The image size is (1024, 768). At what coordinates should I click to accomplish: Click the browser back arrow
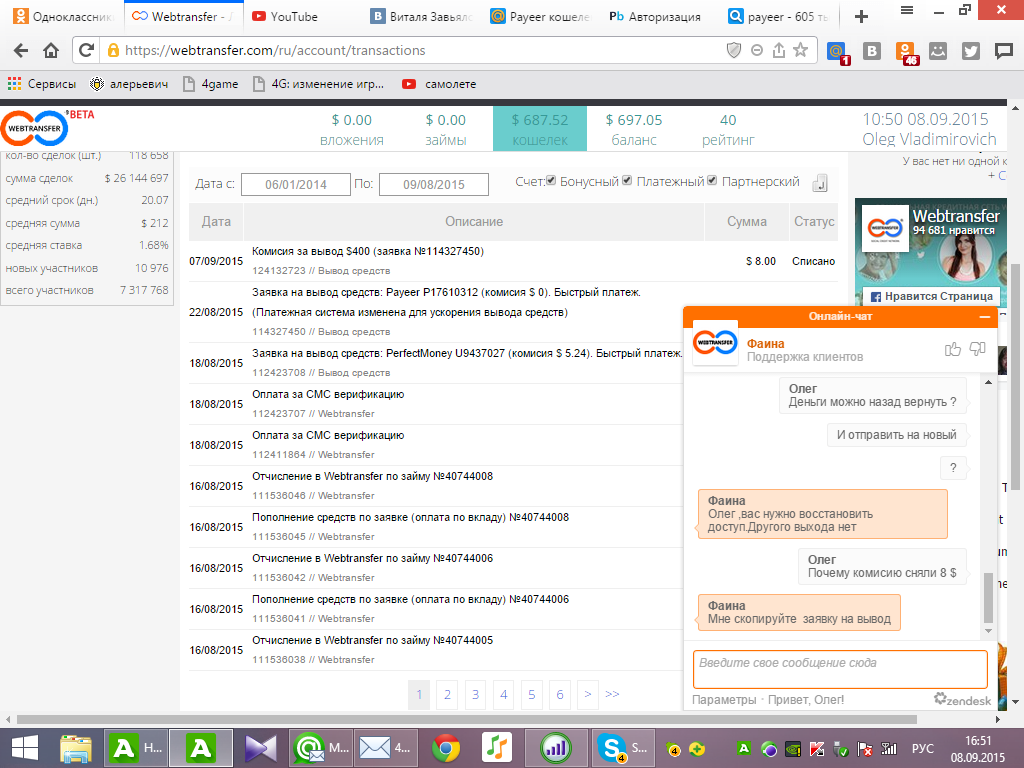pyautogui.click(x=21, y=50)
